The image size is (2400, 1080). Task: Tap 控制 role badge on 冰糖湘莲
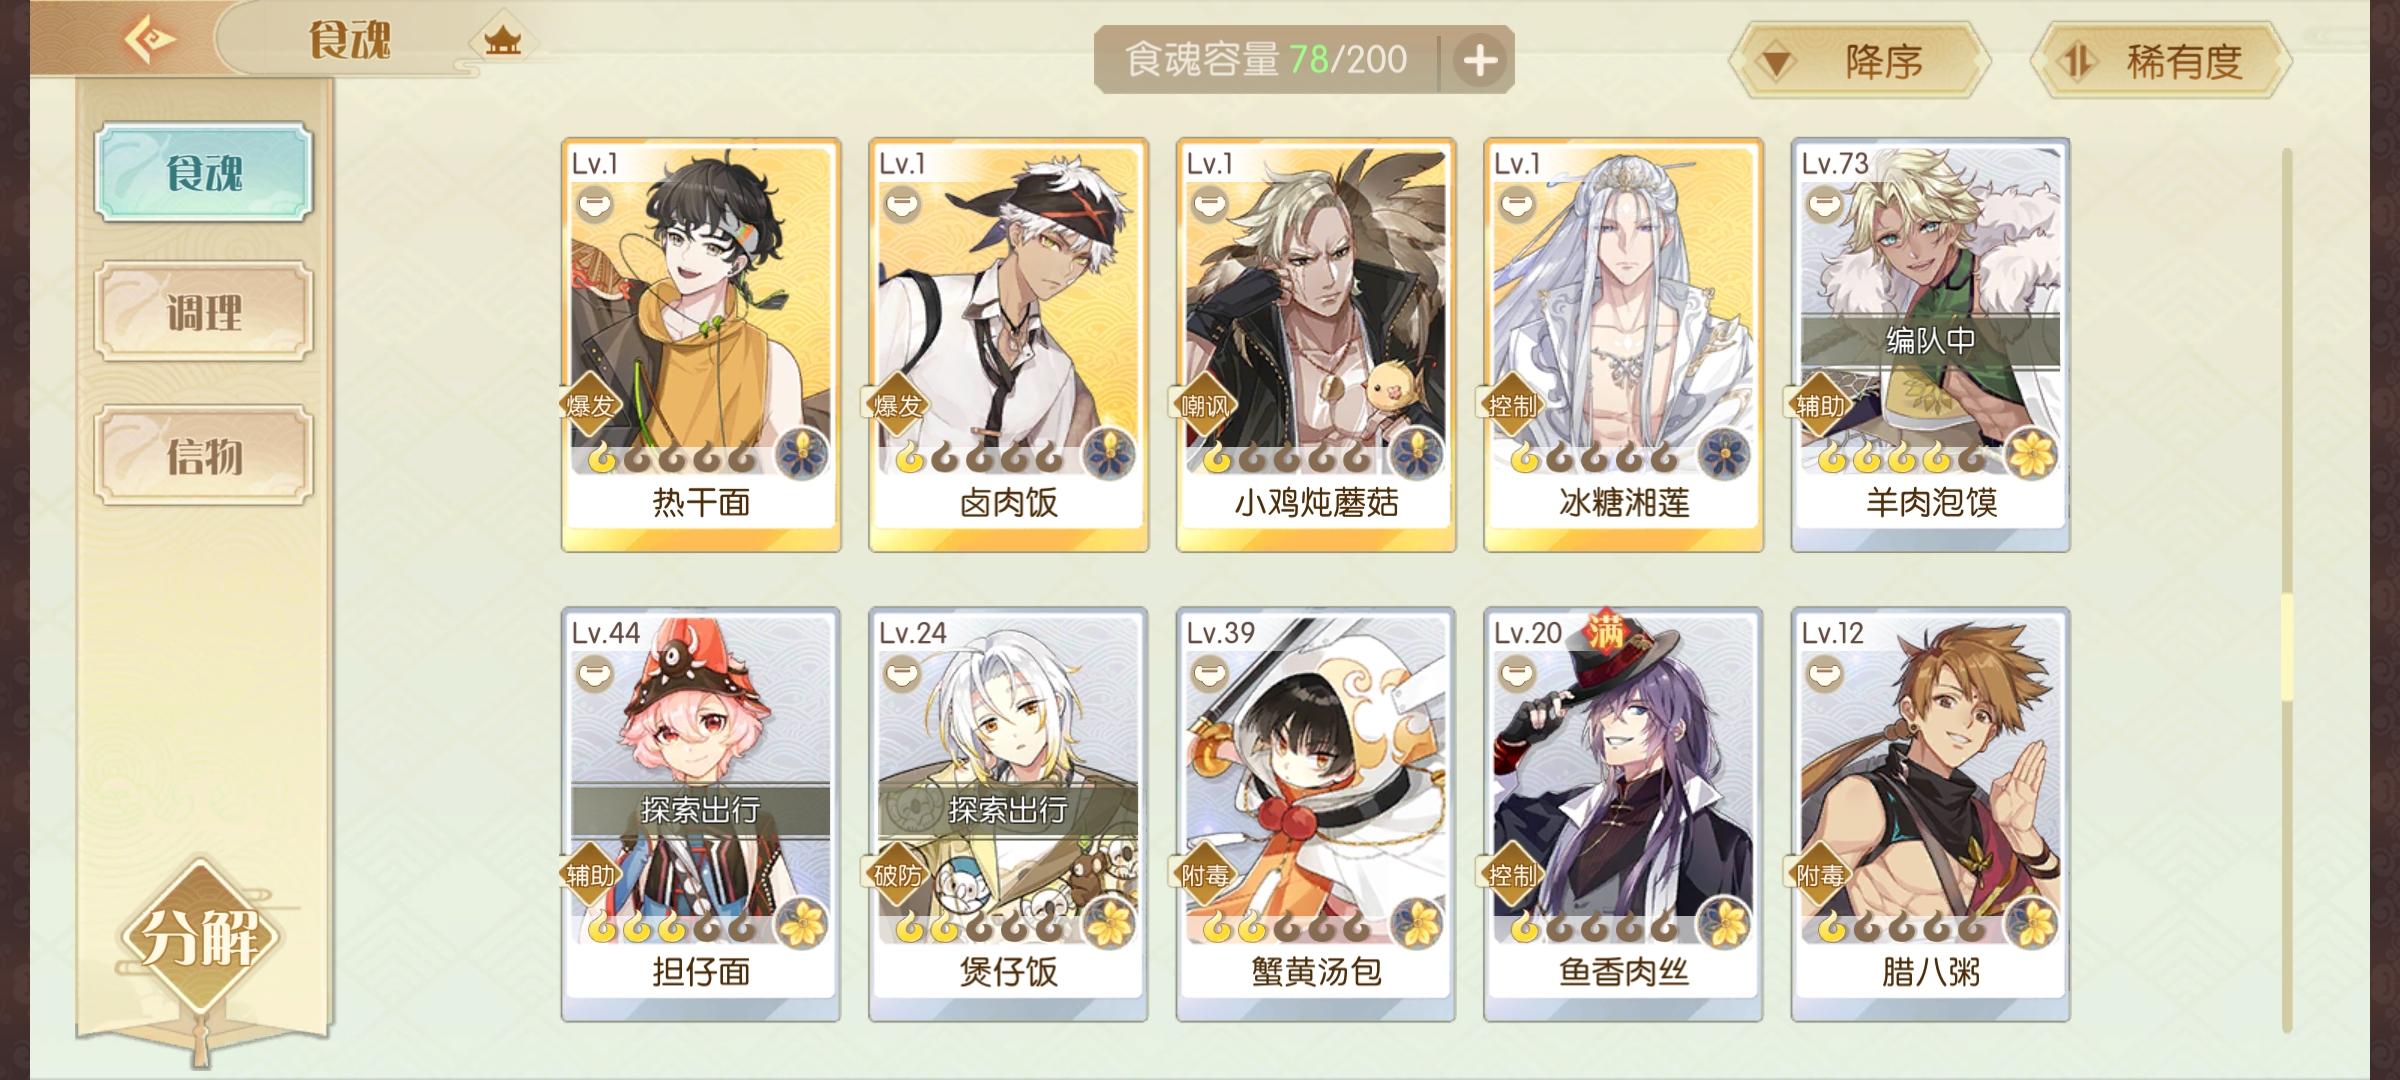coord(1512,406)
